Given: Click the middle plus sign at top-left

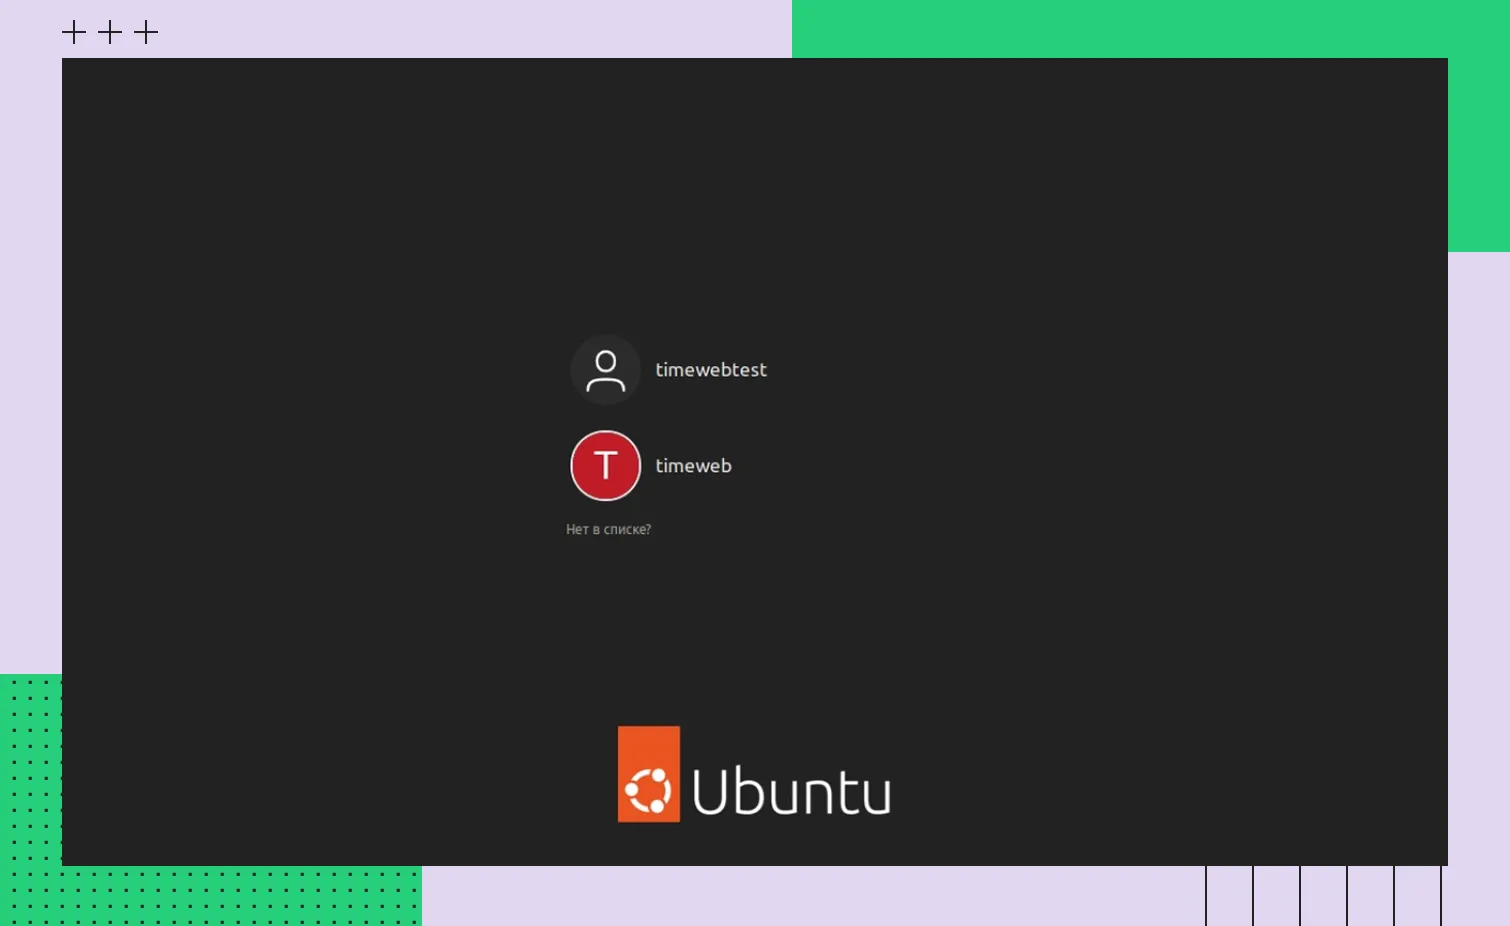Looking at the screenshot, I should pos(110,33).
